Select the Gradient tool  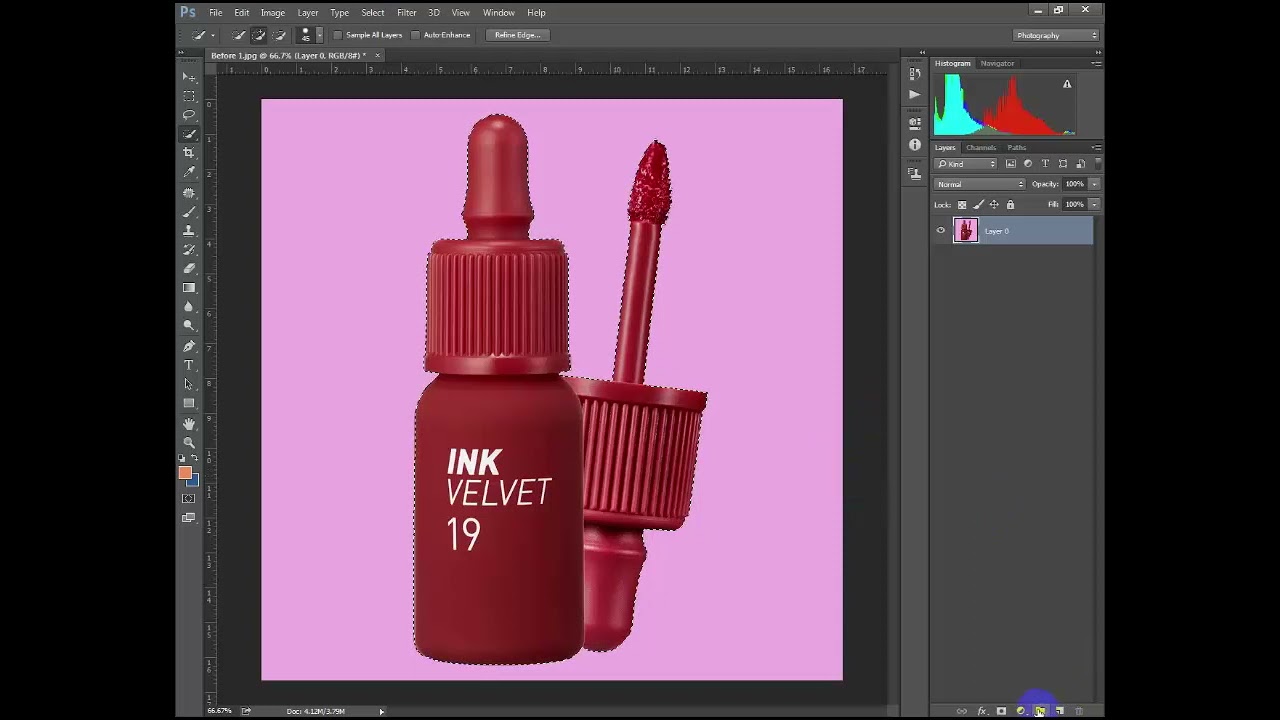tap(189, 288)
